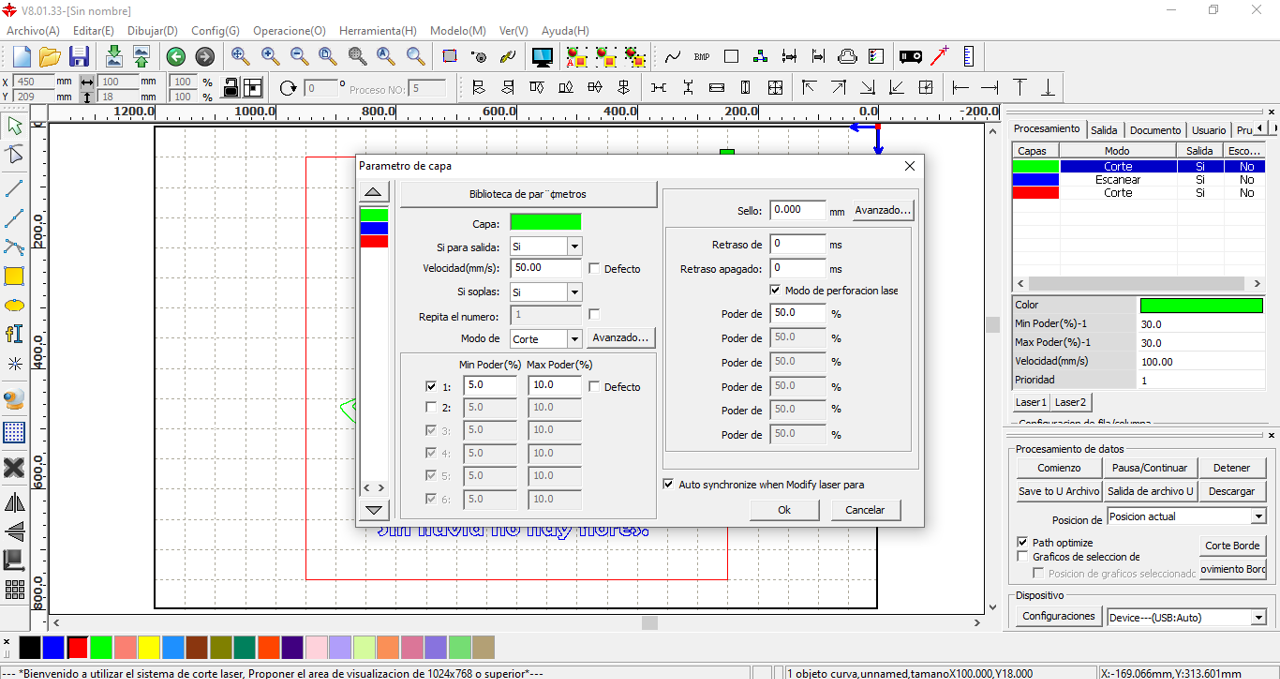Click the gray Redo arrow icon

coord(204,57)
